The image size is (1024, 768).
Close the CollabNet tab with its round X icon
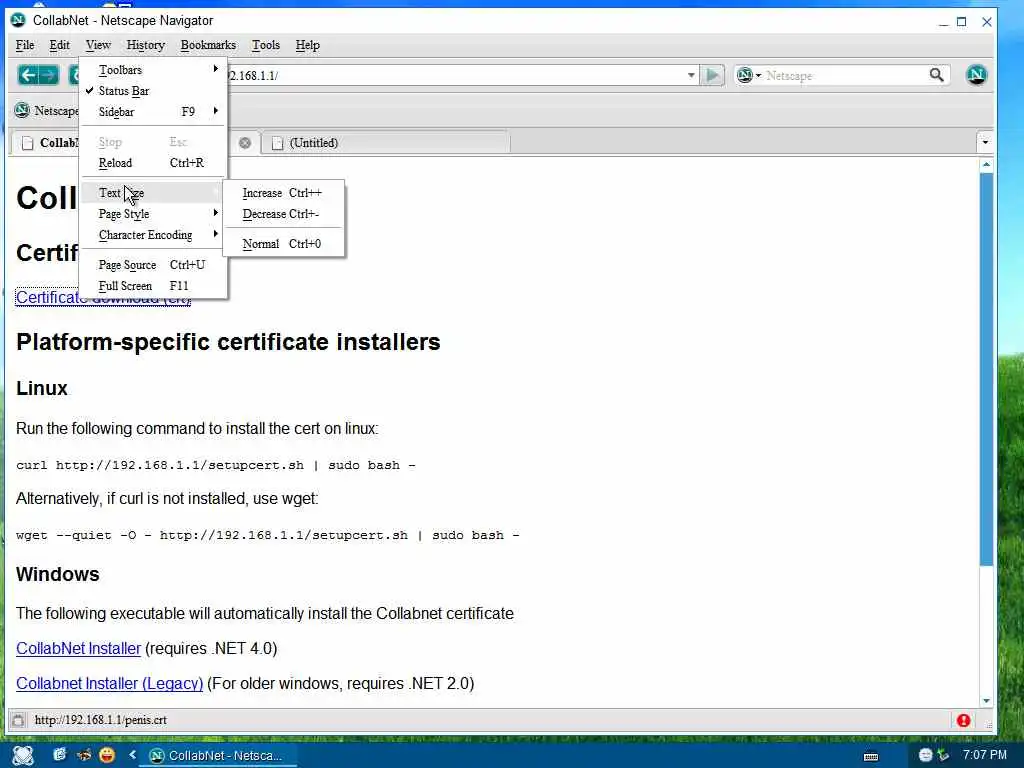click(245, 142)
